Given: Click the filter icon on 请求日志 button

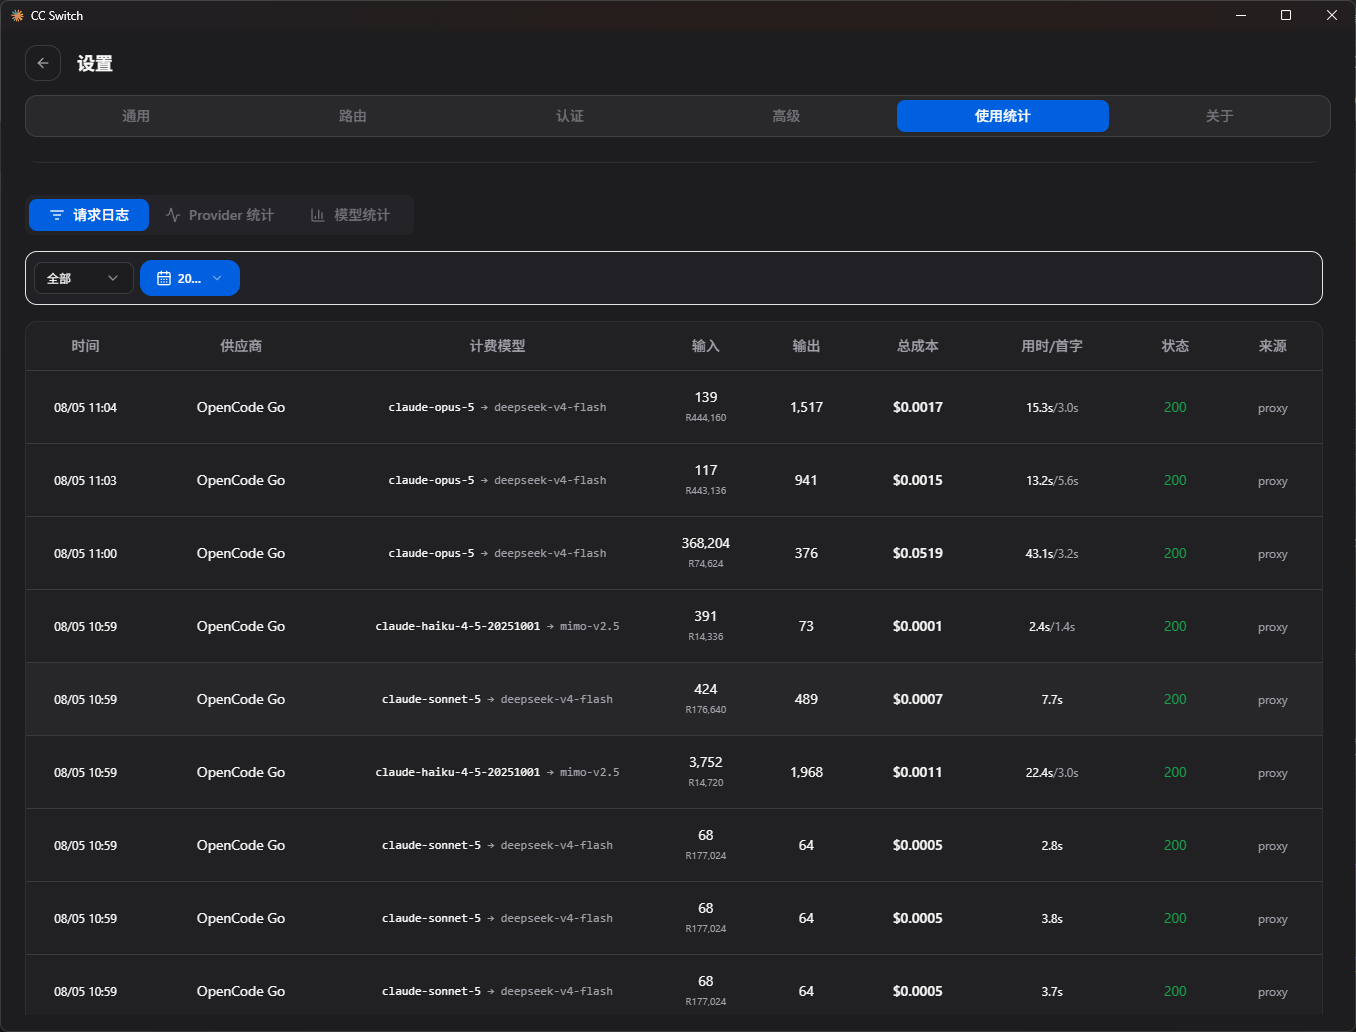Looking at the screenshot, I should 57,215.
